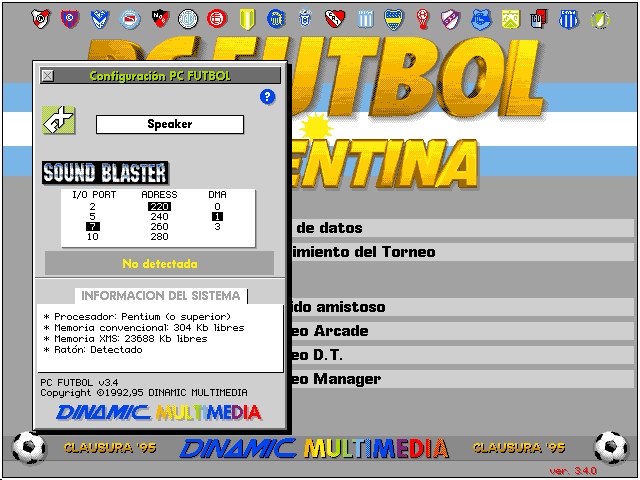Open the INFORMACION DEL SISTEMA tab

click(x=161, y=296)
